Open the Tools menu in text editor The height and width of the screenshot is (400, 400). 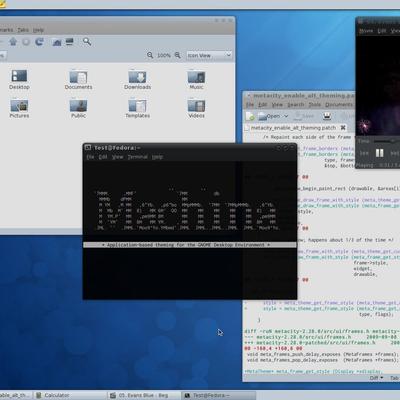pyautogui.click(x=315, y=105)
